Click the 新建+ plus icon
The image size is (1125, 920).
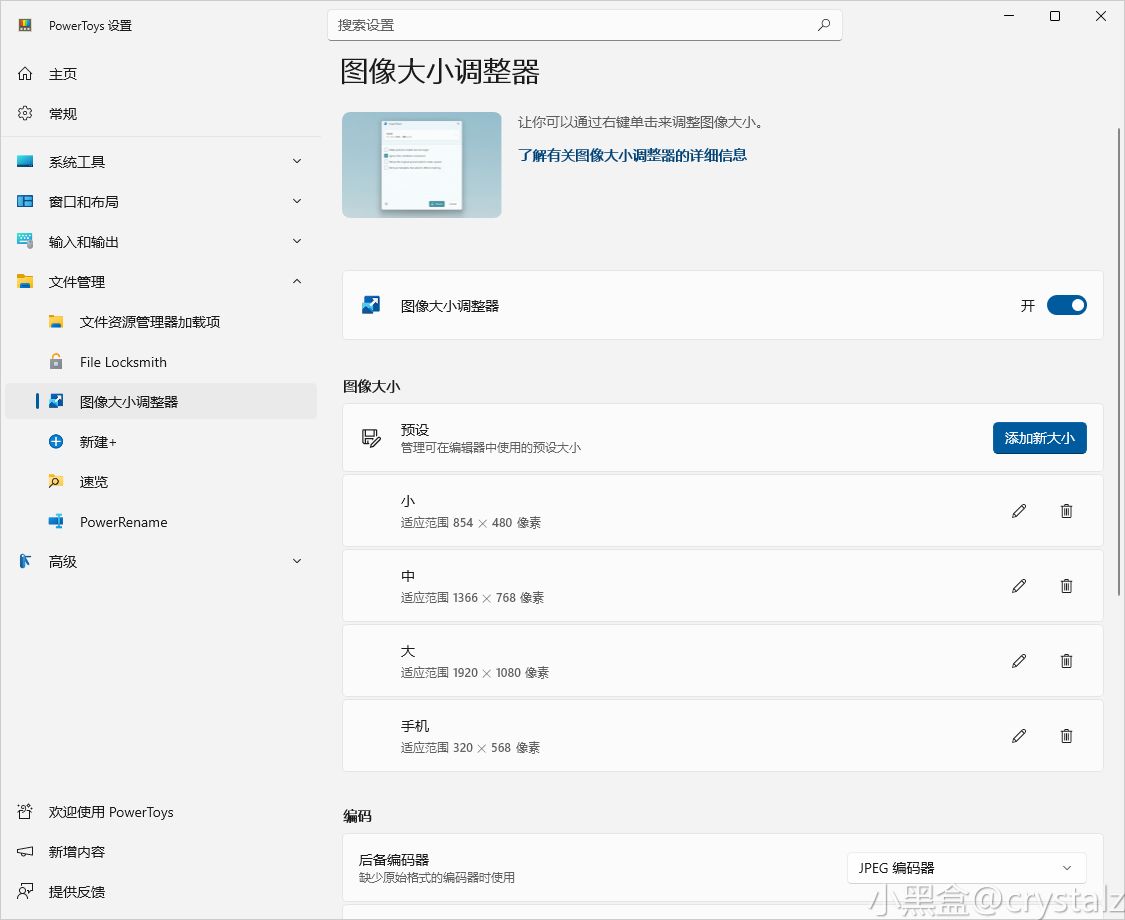click(56, 441)
